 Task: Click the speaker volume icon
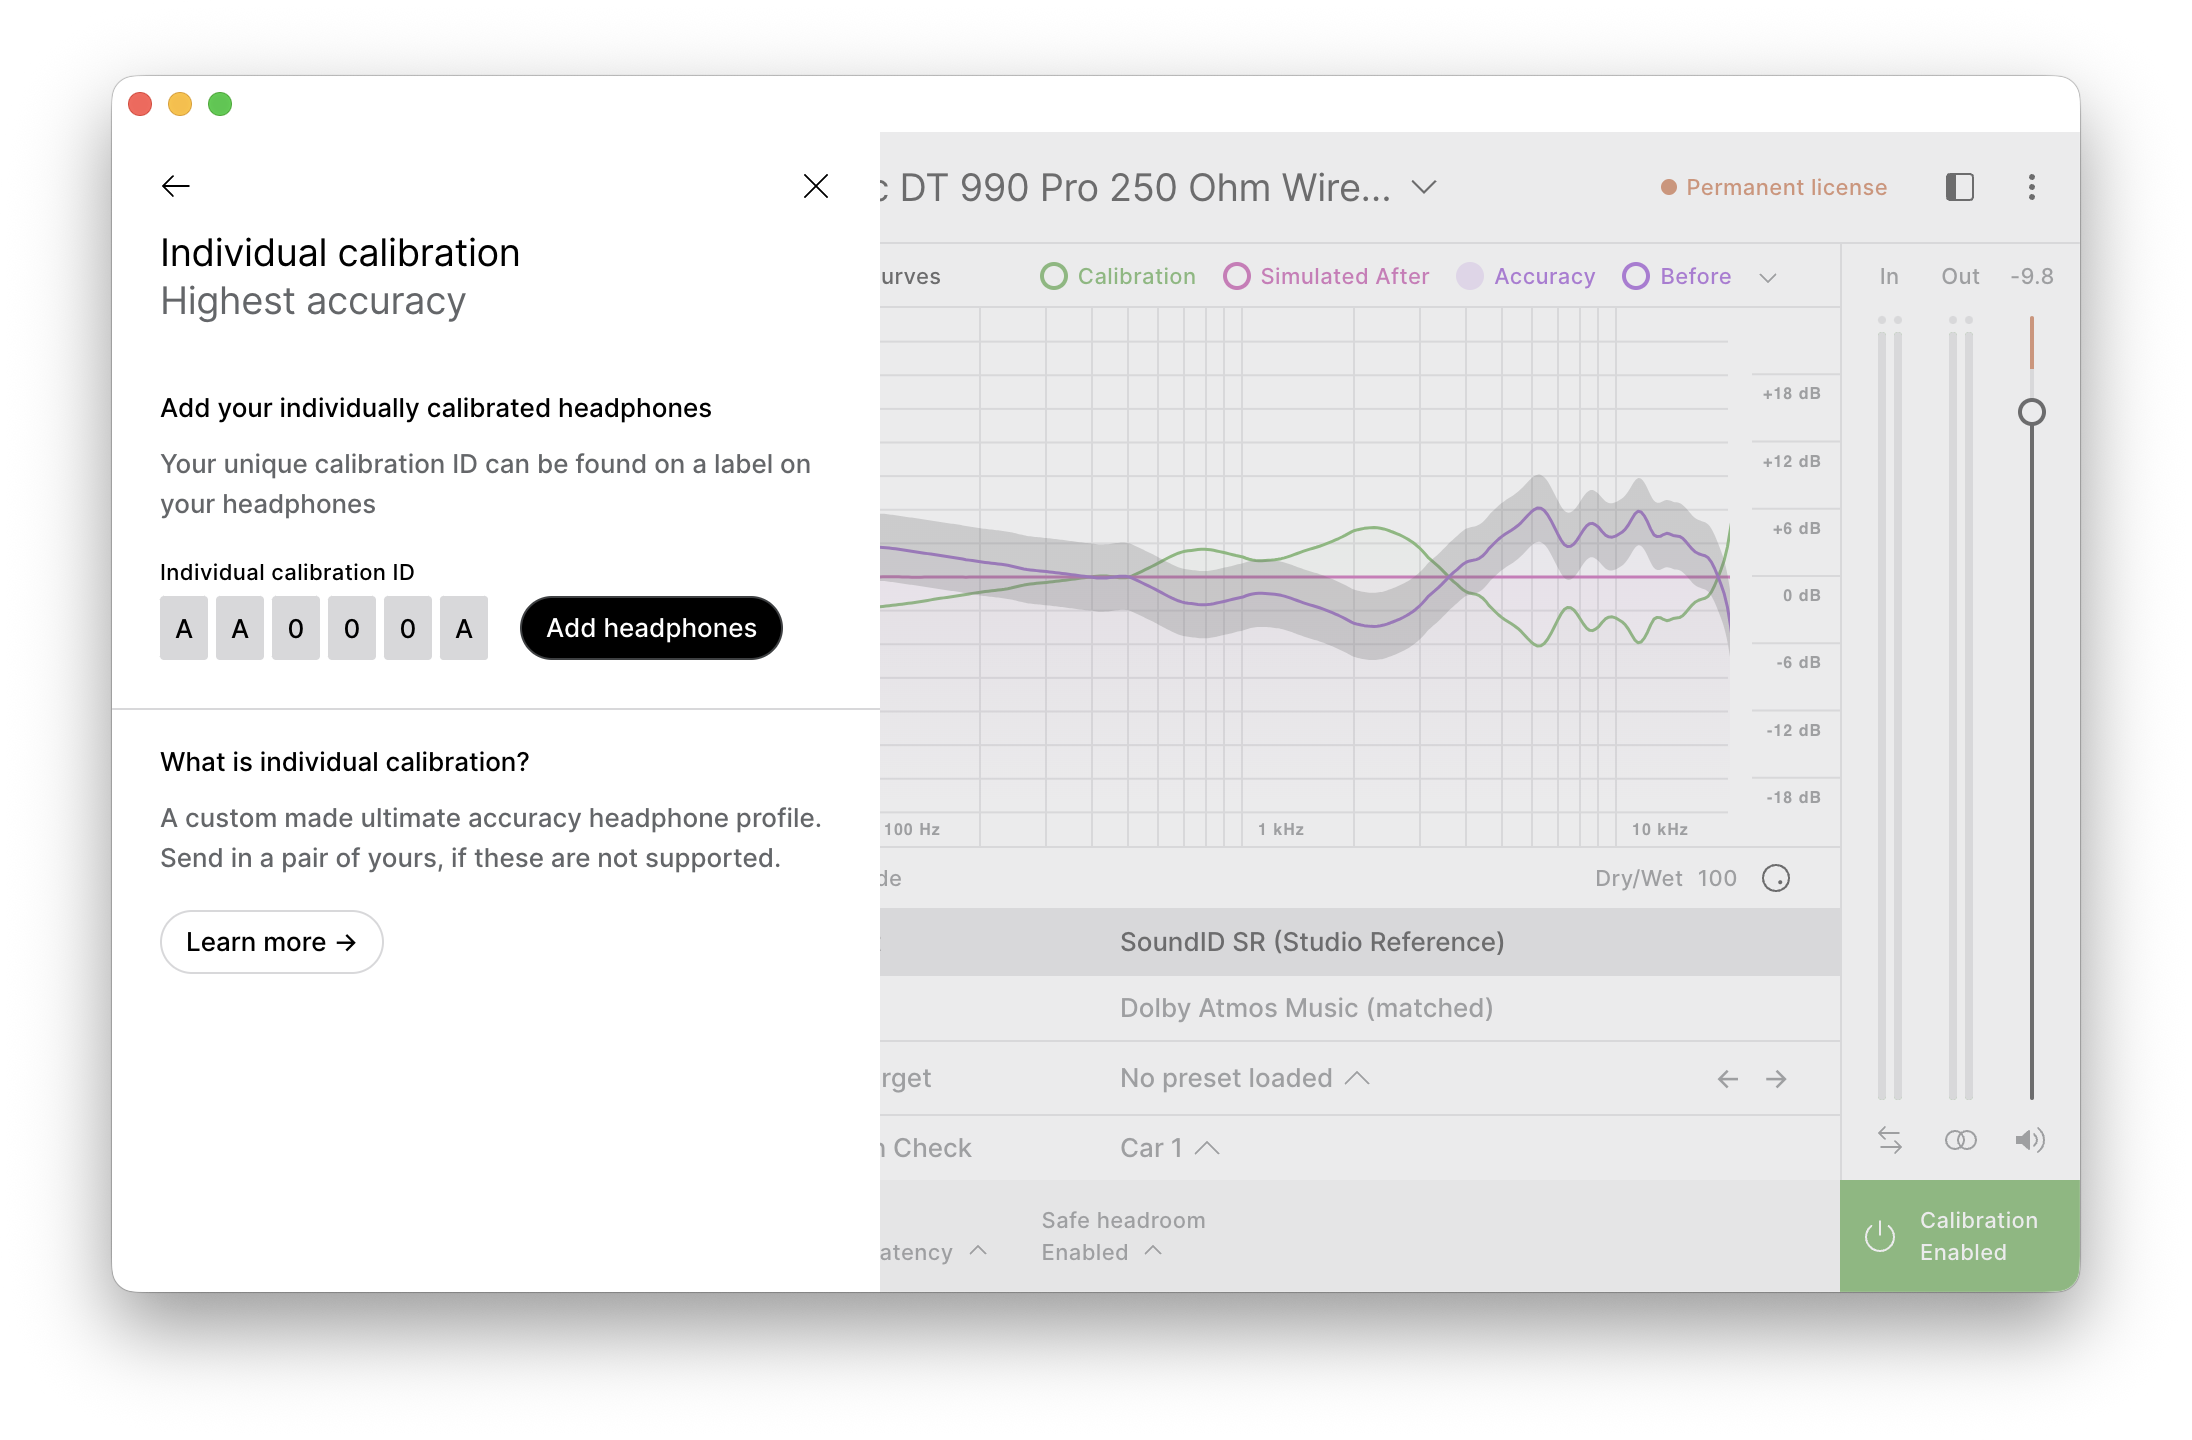click(x=2030, y=1140)
